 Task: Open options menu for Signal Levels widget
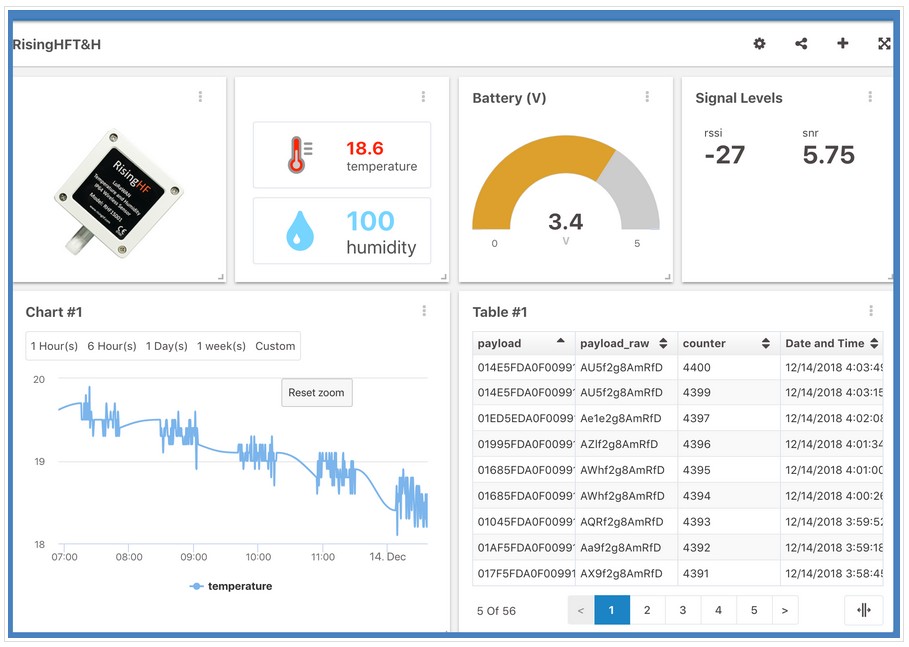(x=870, y=97)
